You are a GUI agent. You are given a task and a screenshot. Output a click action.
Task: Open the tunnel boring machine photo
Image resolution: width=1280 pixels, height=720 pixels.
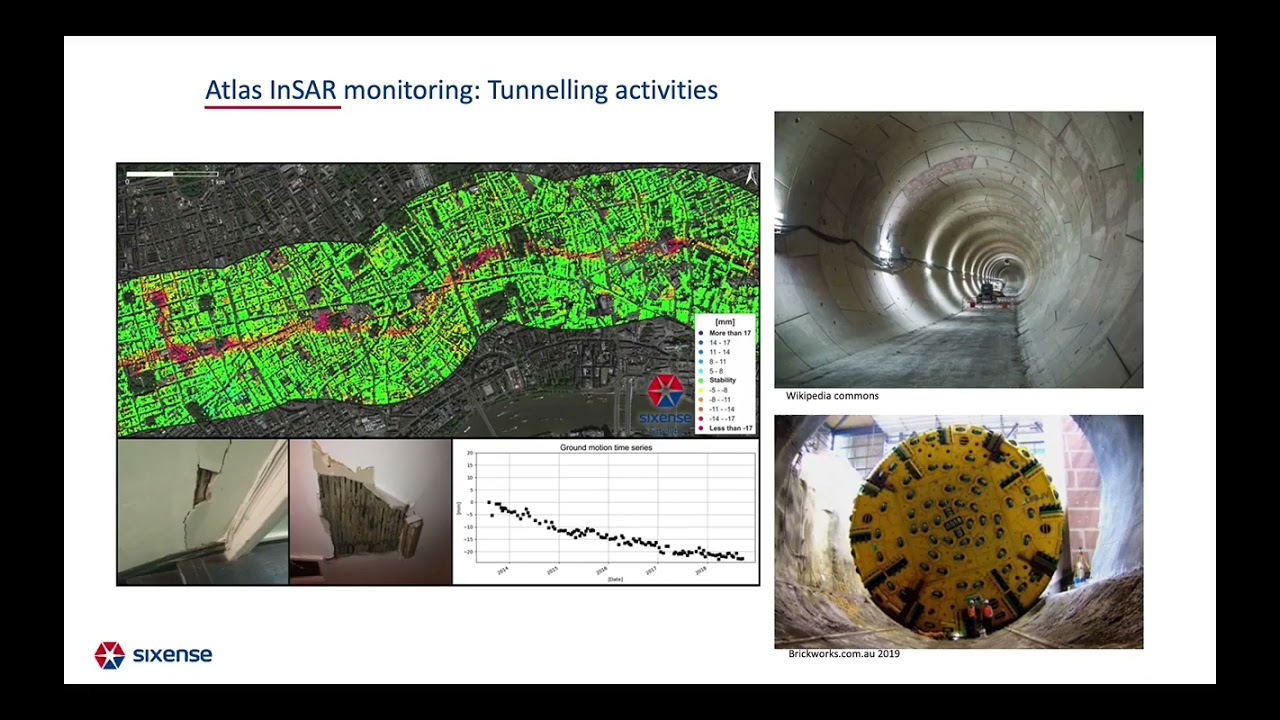coord(958,532)
